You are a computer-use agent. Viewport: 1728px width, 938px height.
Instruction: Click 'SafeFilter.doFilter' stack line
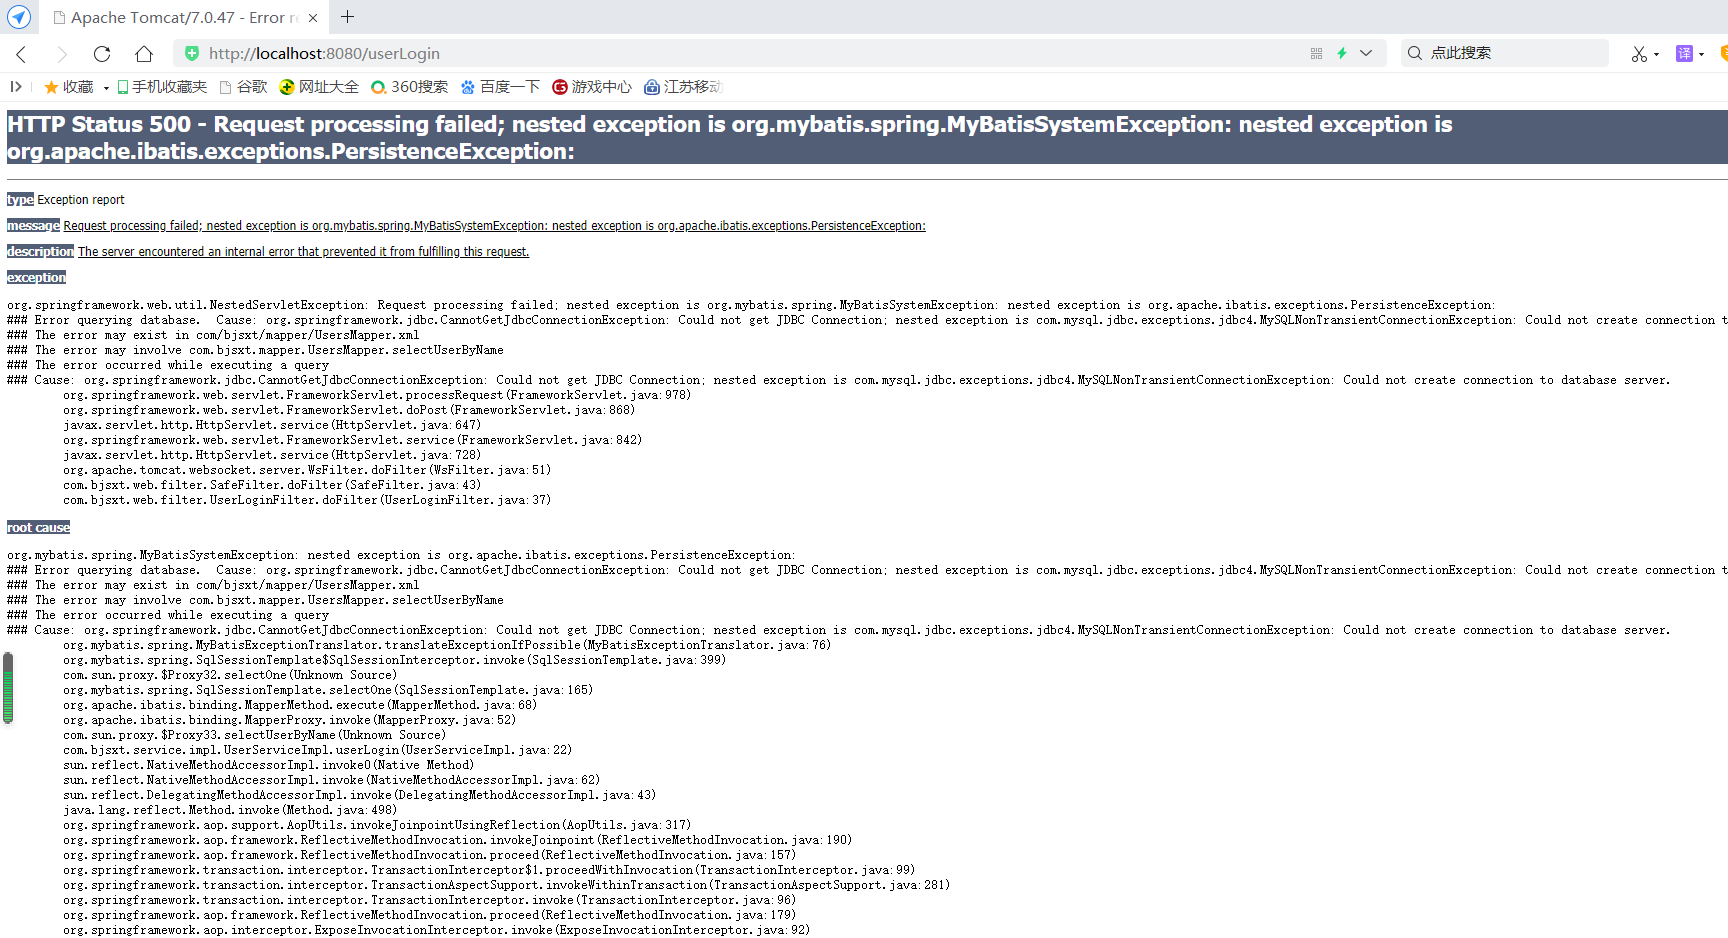[x=272, y=485]
